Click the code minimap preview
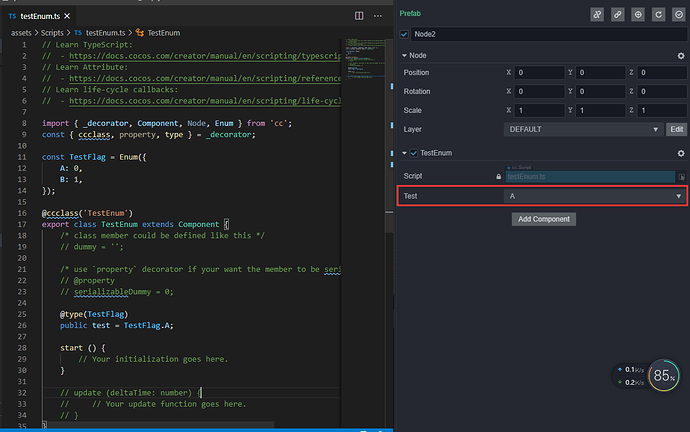This screenshot has width=690, height=432. 365,59
